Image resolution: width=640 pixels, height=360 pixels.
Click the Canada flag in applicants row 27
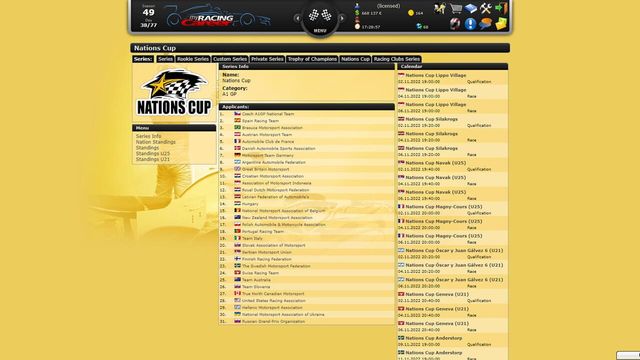(237, 293)
